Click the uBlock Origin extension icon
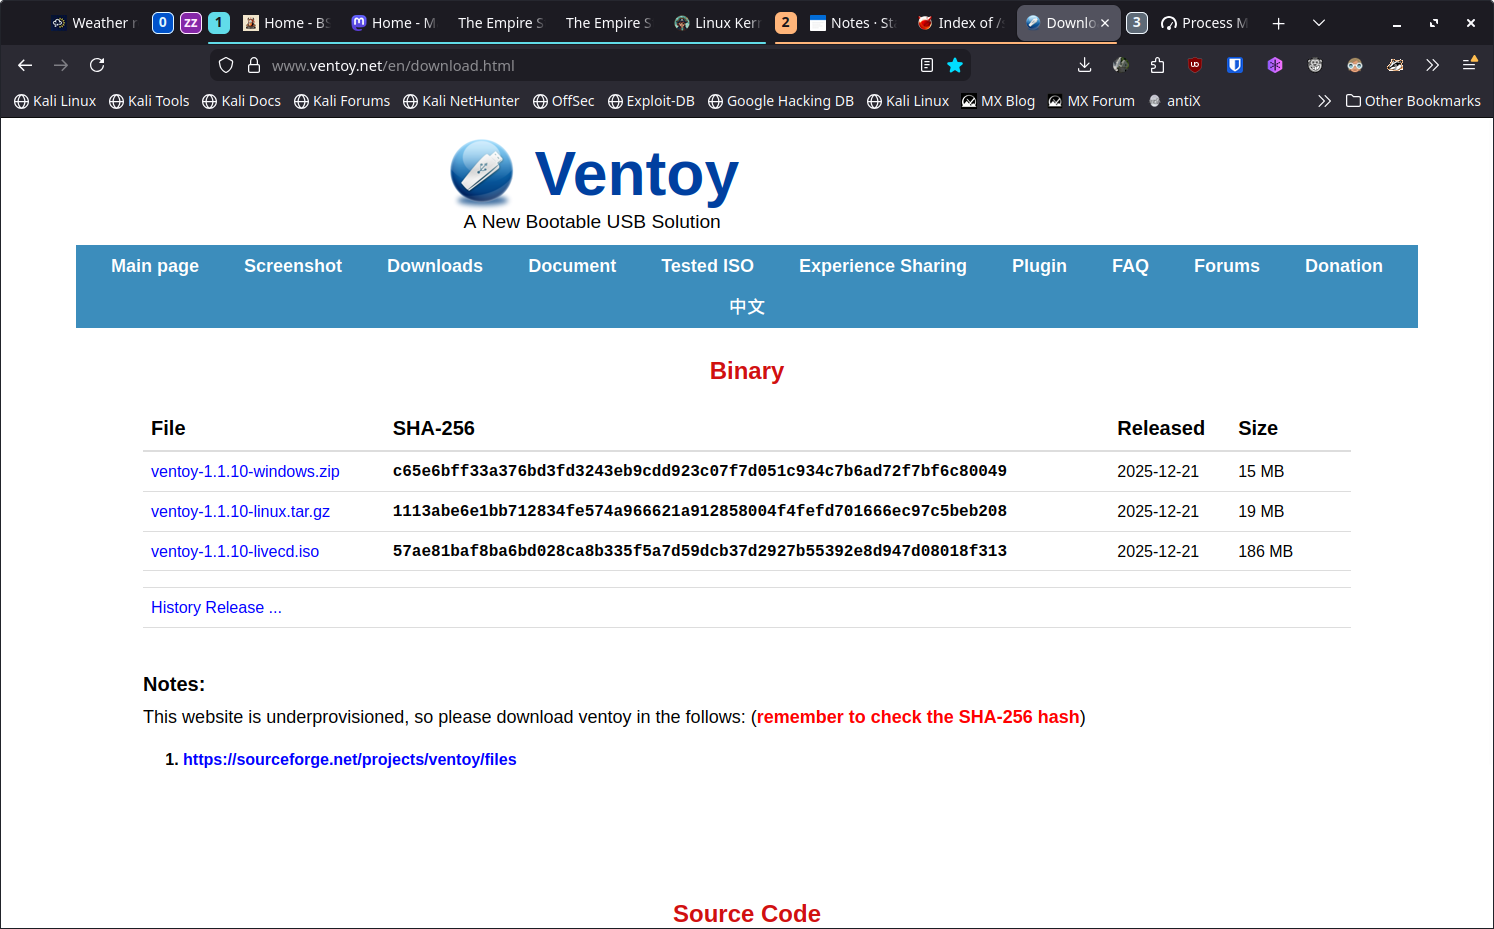The height and width of the screenshot is (929, 1494). [x=1195, y=65]
